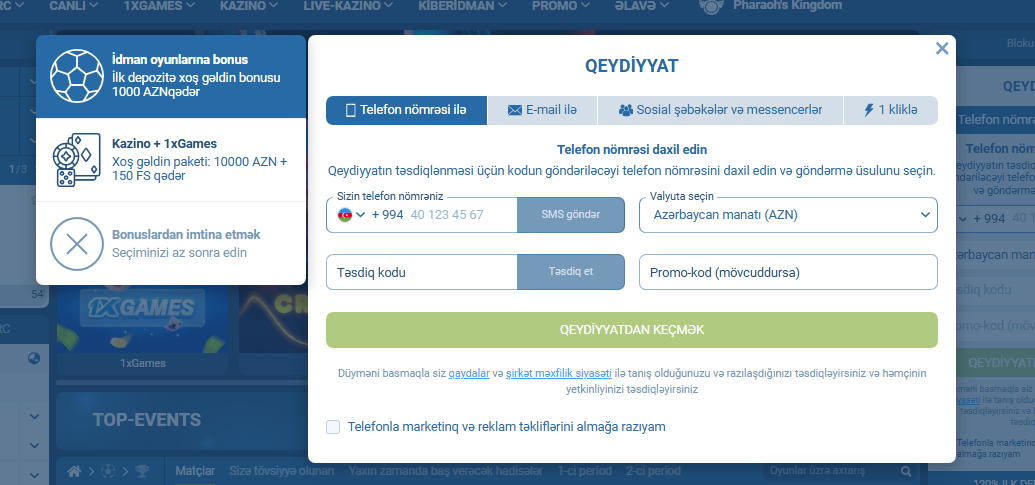Select the Sosial şəbəkələr və messencerlər tab
This screenshot has height=485, width=1035.
click(720, 110)
